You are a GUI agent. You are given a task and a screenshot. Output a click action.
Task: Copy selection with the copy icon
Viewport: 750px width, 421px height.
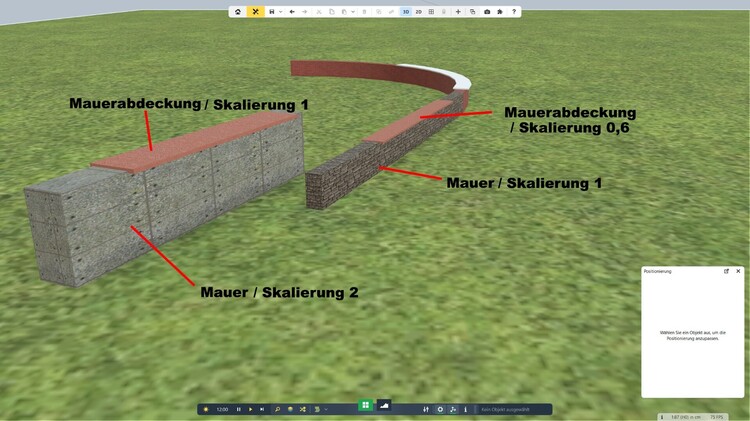click(331, 11)
